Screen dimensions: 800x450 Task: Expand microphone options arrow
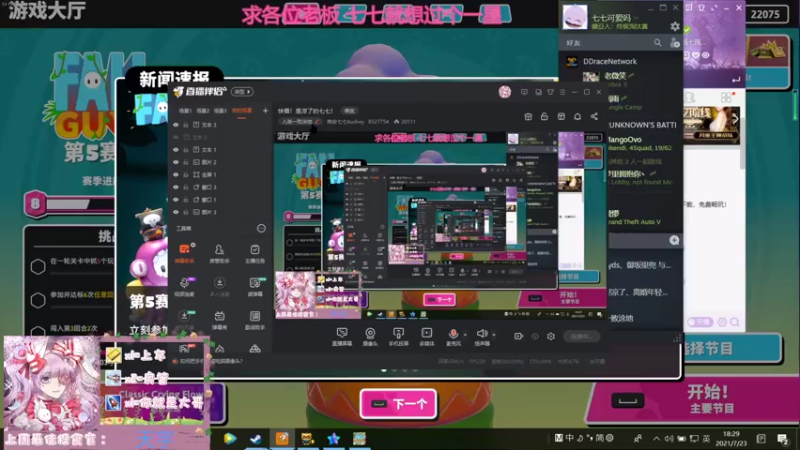465,335
